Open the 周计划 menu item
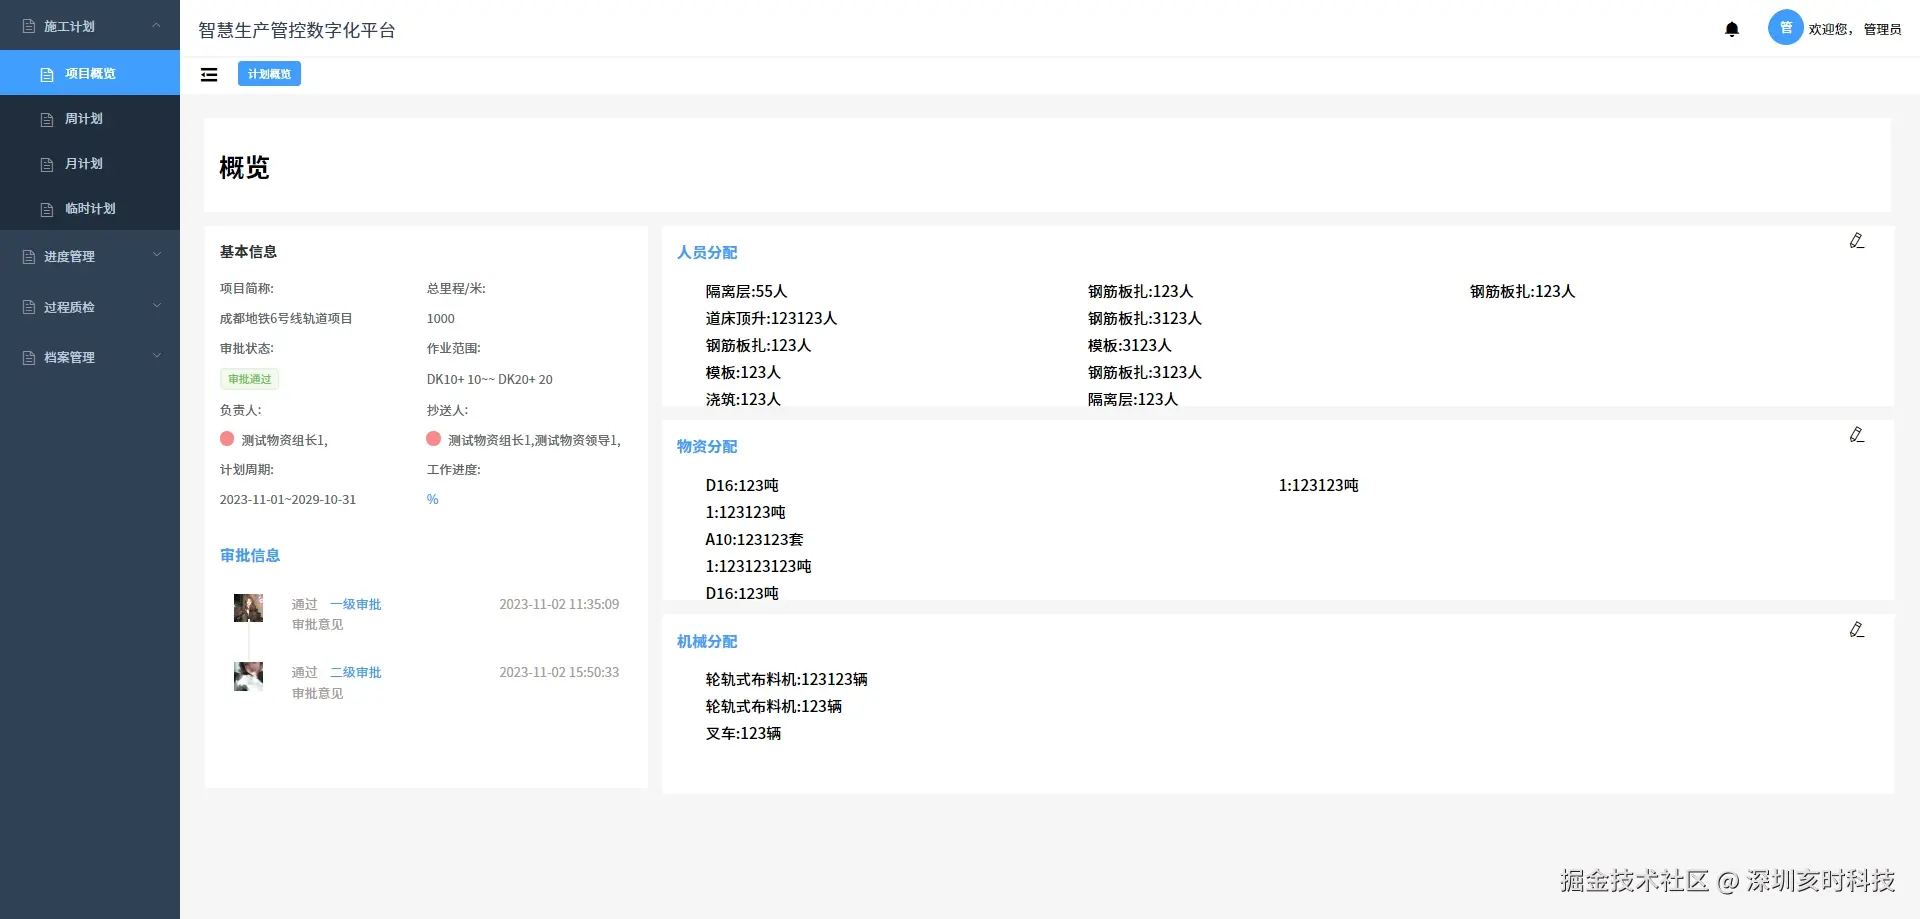 click(x=90, y=118)
